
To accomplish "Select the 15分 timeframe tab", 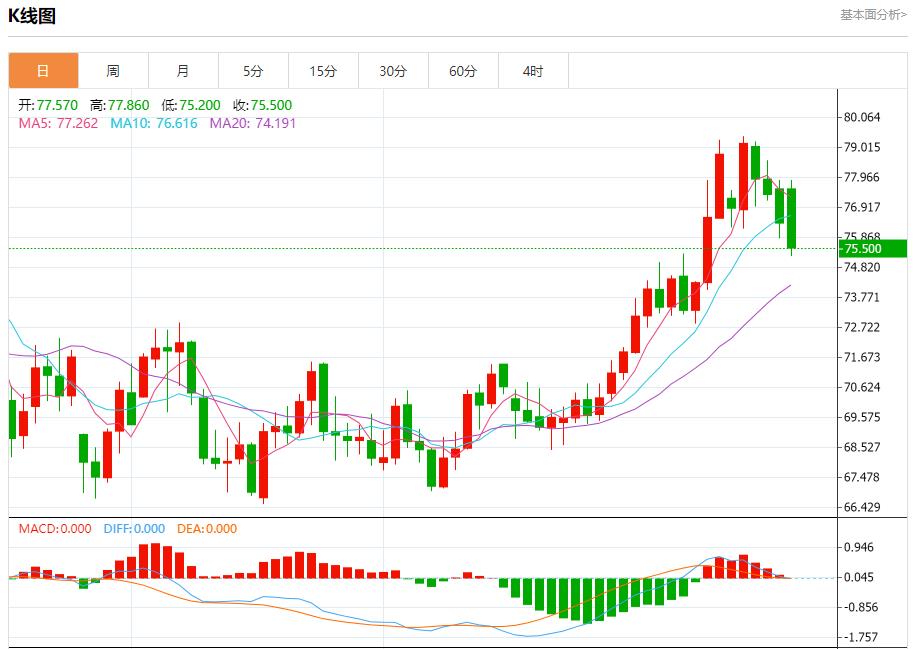I will tap(323, 71).
